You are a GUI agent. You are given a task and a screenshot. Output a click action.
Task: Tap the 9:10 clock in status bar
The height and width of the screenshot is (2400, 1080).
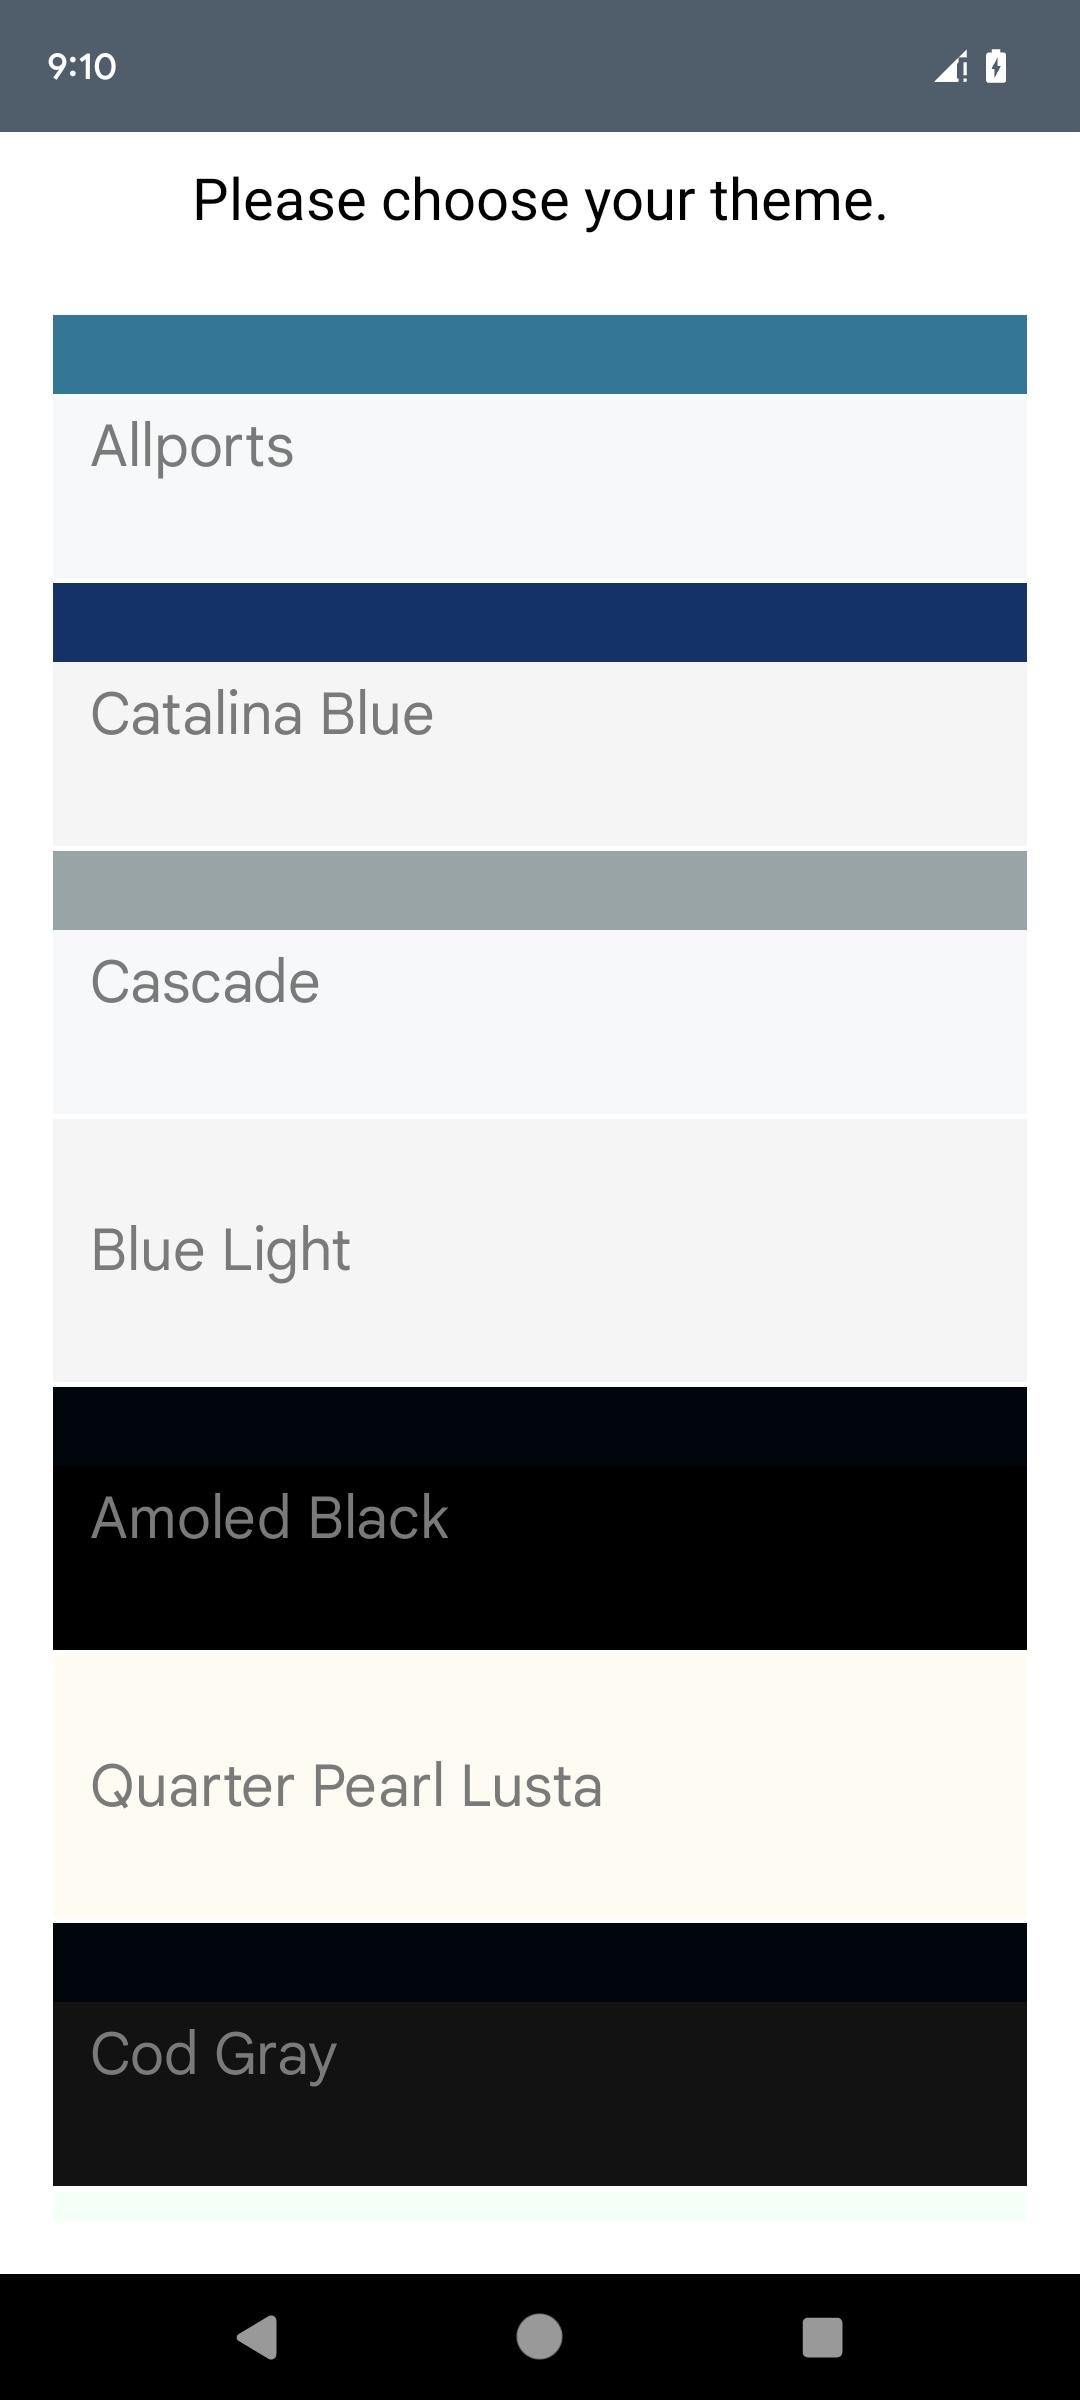[x=82, y=67]
